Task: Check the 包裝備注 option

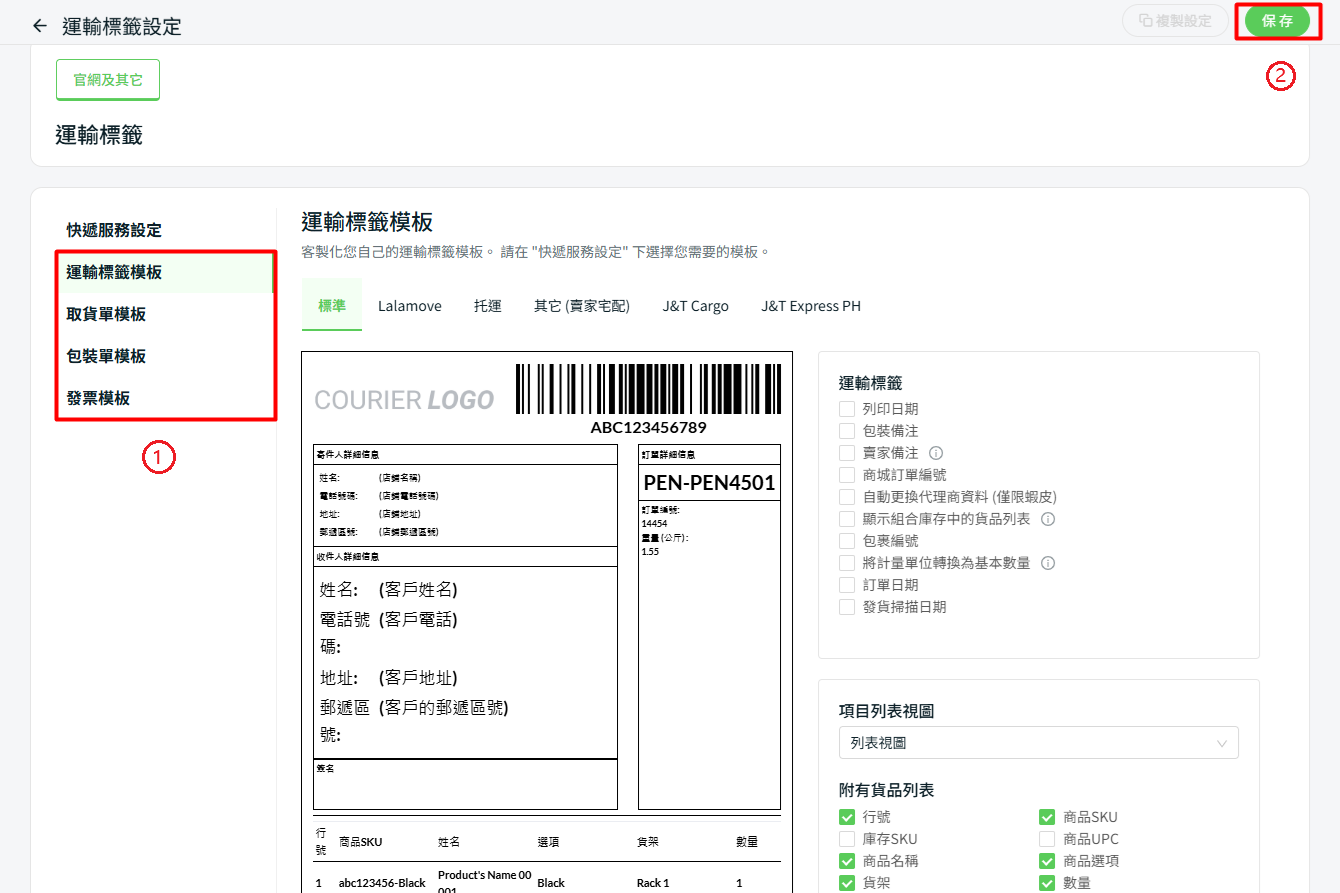Action: pos(847,431)
